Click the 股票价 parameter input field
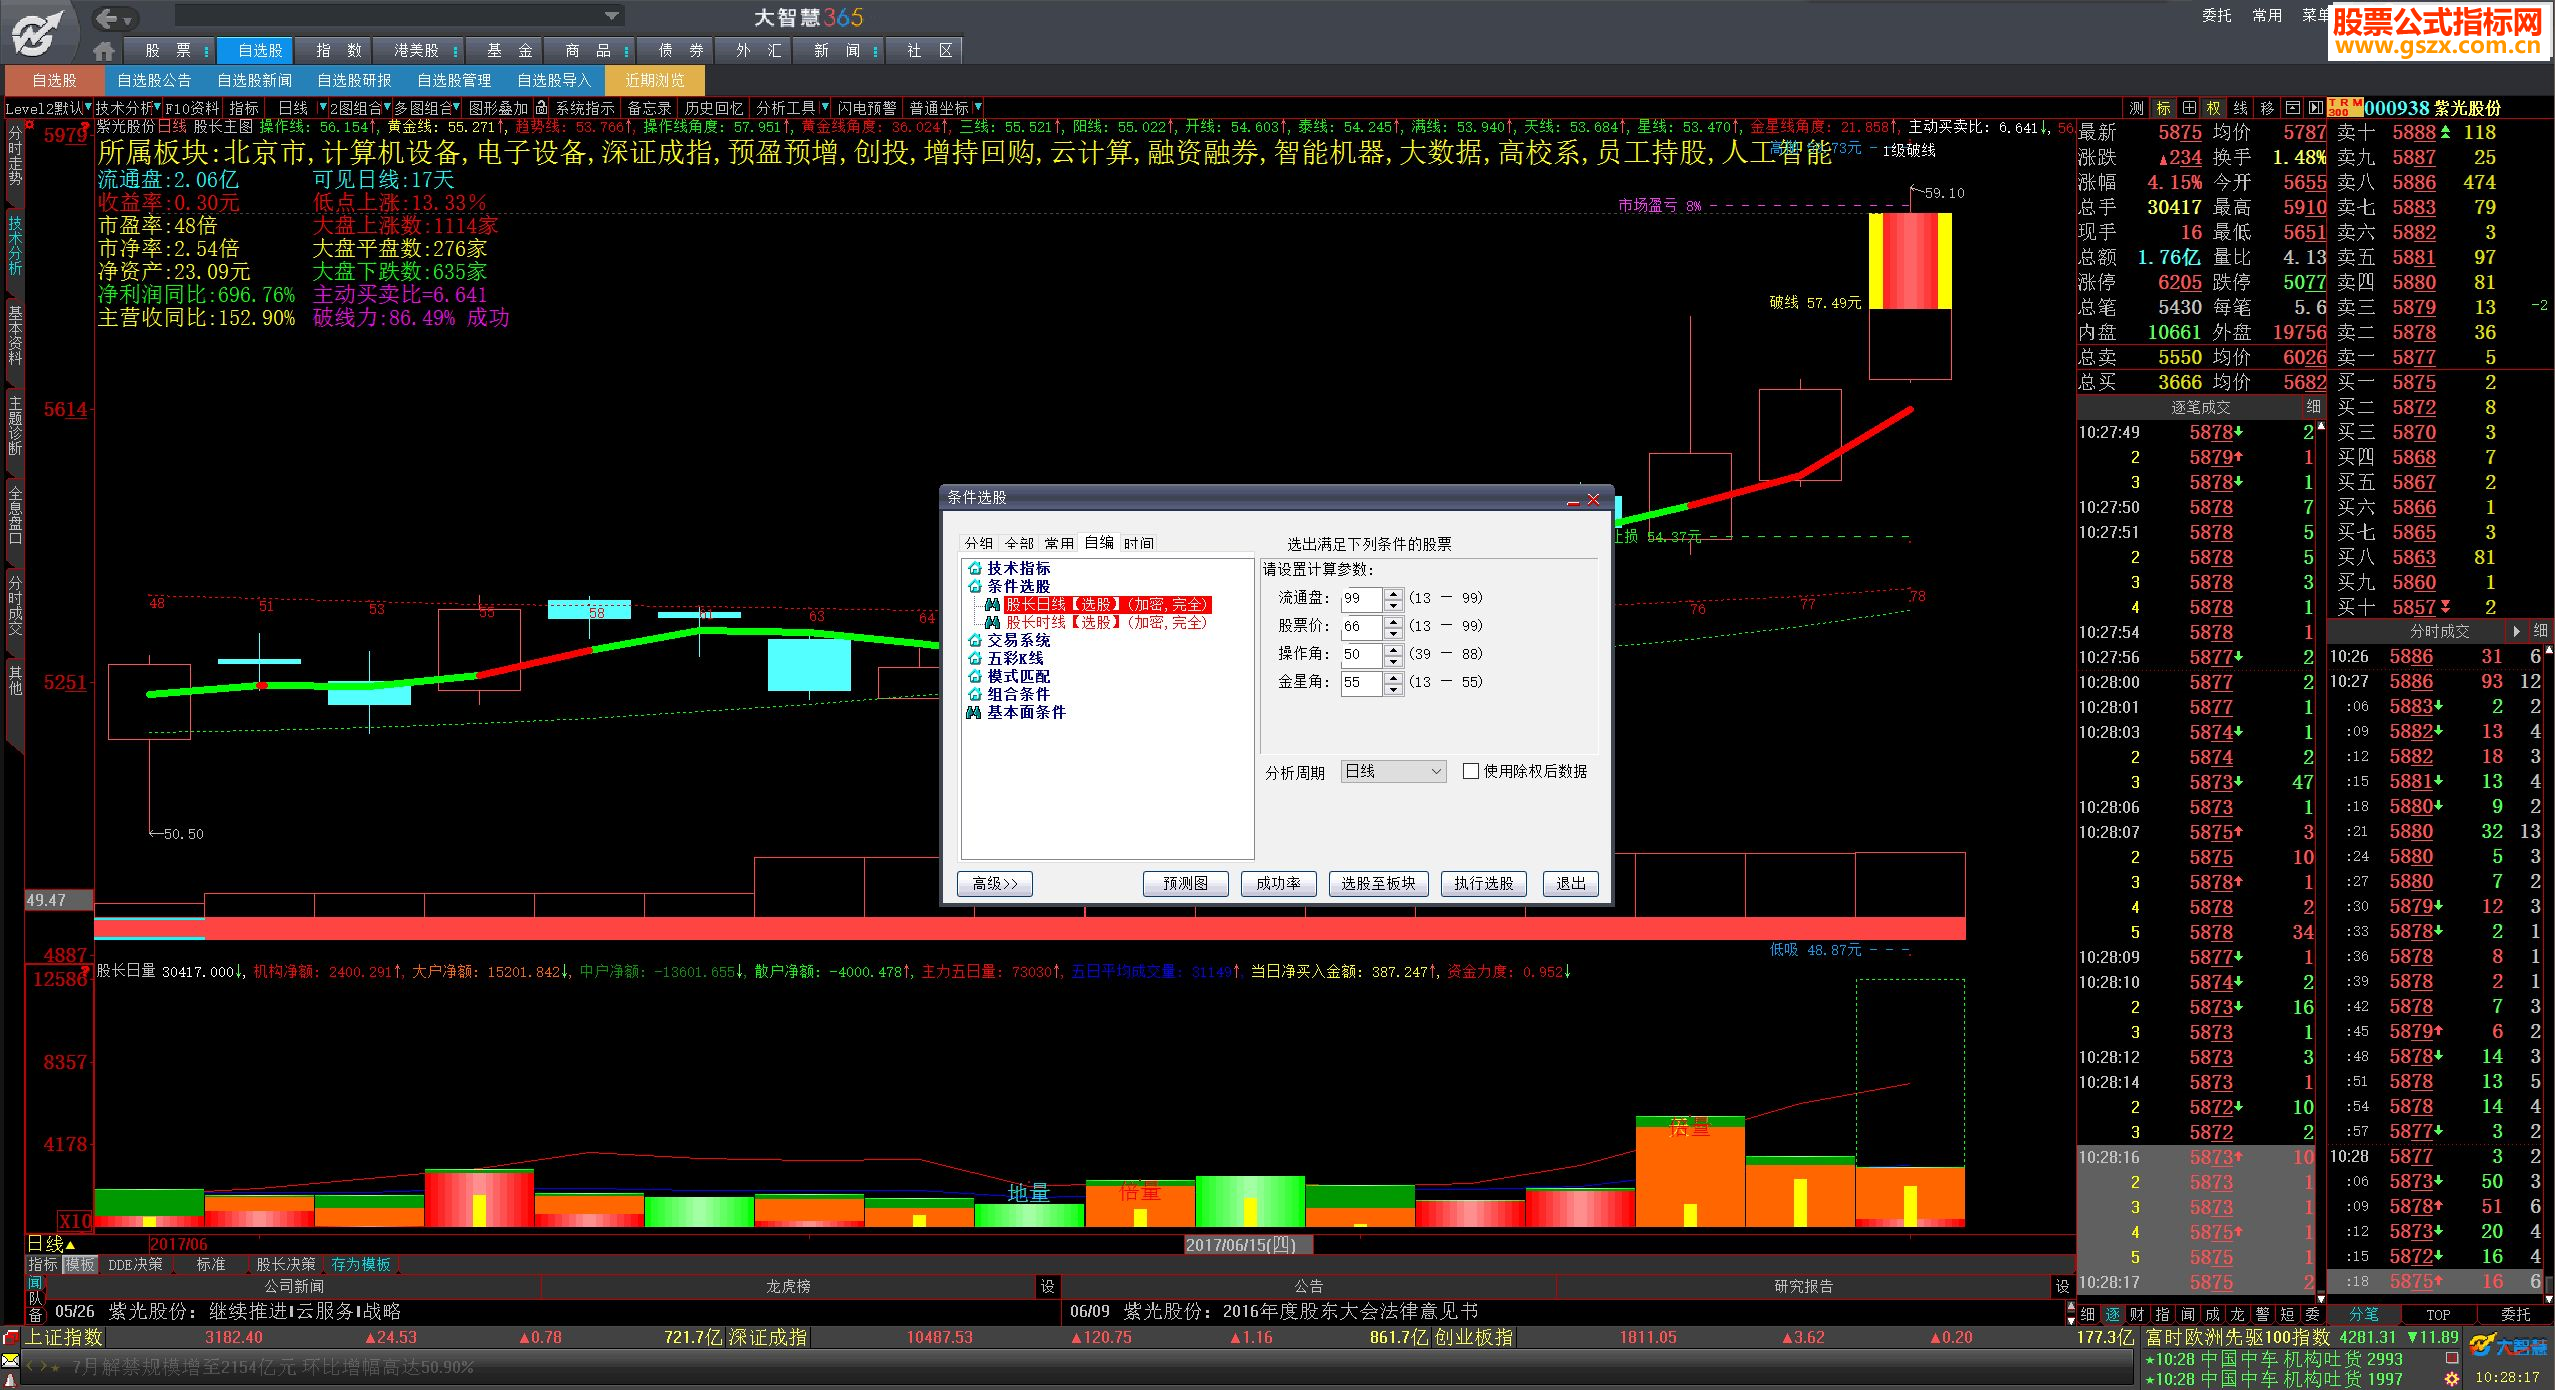Screen dimensions: 2555x1390 pos(1360,626)
